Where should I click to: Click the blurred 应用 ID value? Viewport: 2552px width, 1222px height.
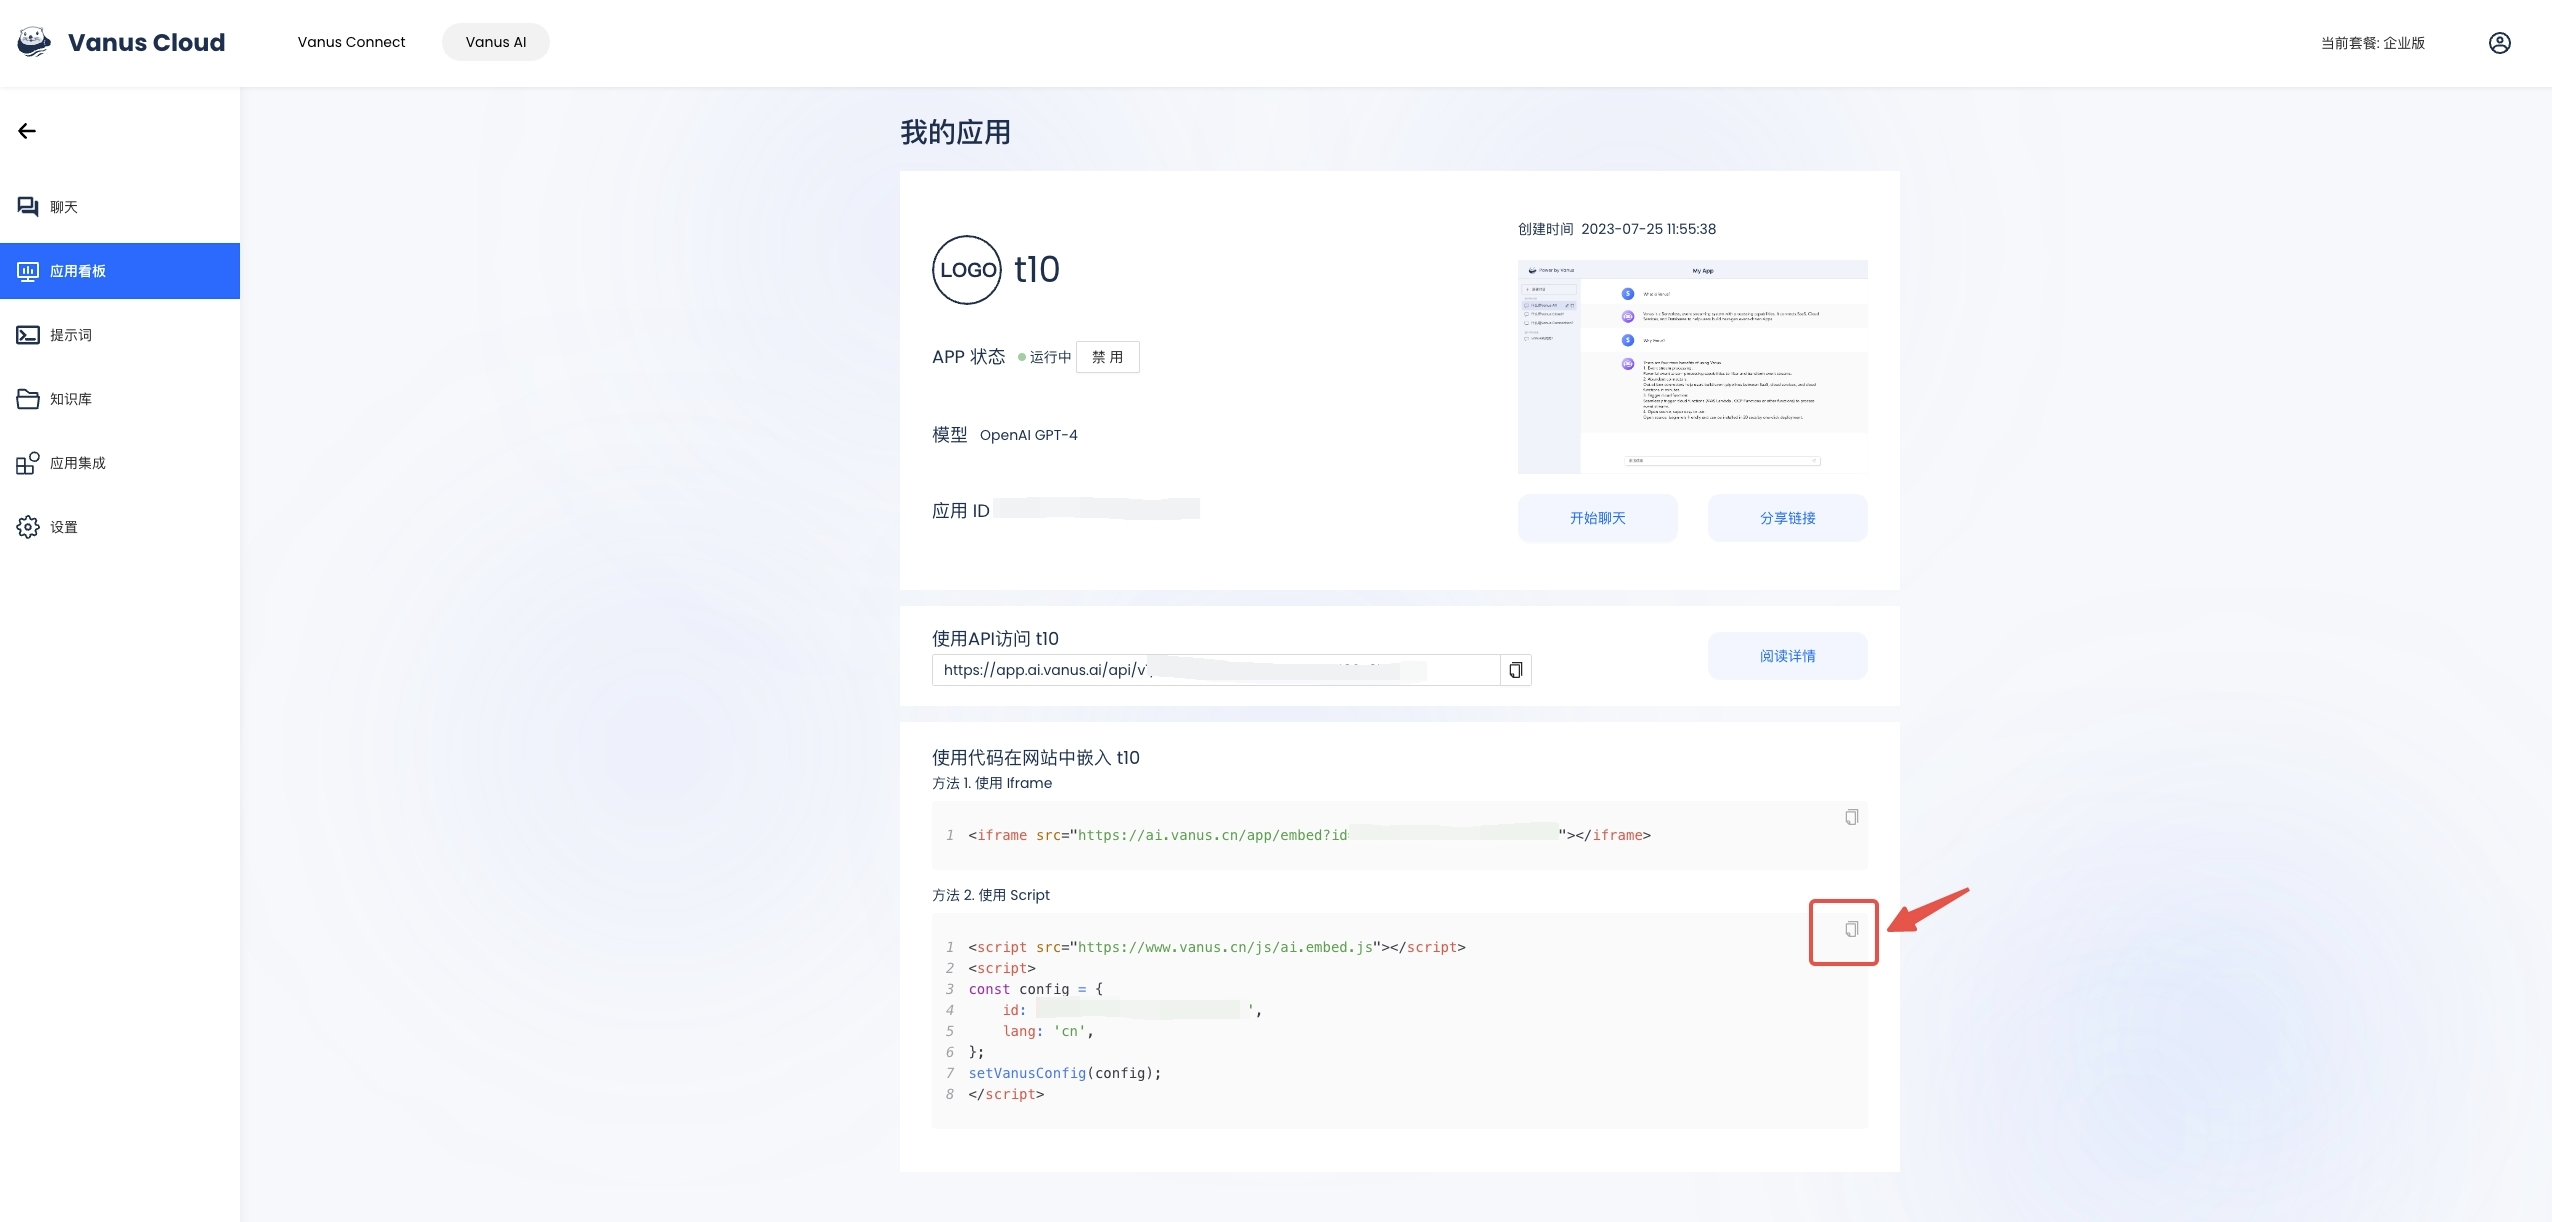pos(1096,510)
